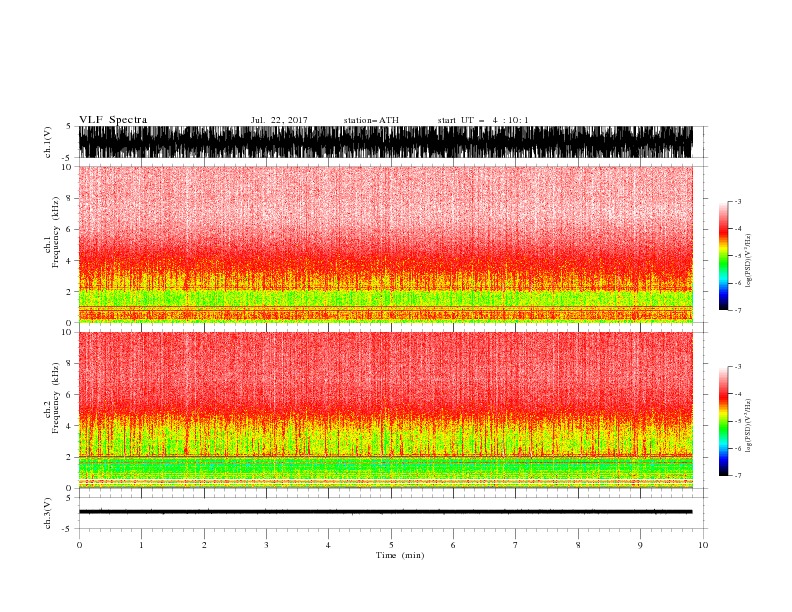Click time axis tick label "6"
The width and height of the screenshot is (792, 612).
[453, 545]
